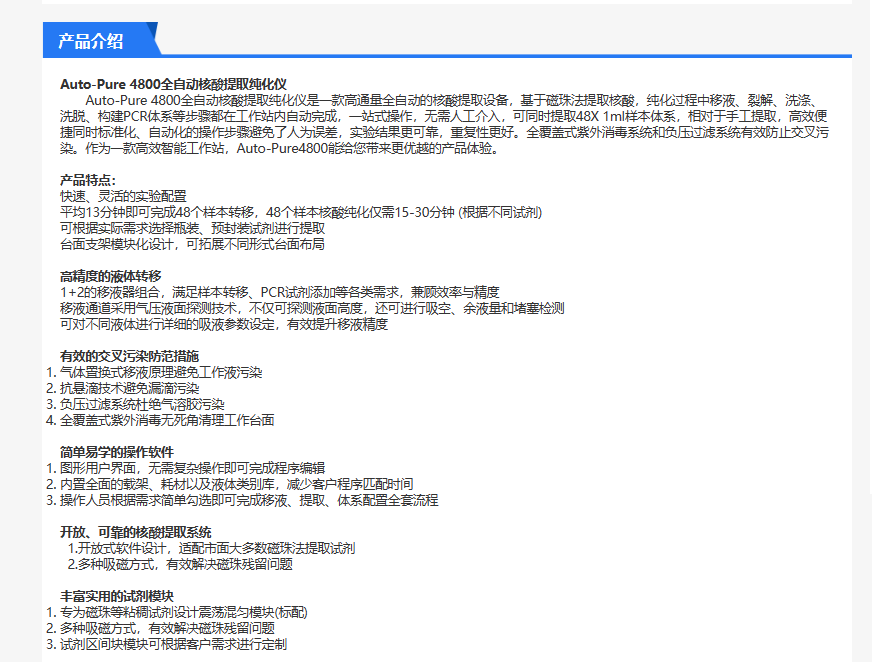The image size is (872, 662).
Task: Click the intro paragraph line starting 洗脱、构建PCR体系
Action: pos(444,116)
